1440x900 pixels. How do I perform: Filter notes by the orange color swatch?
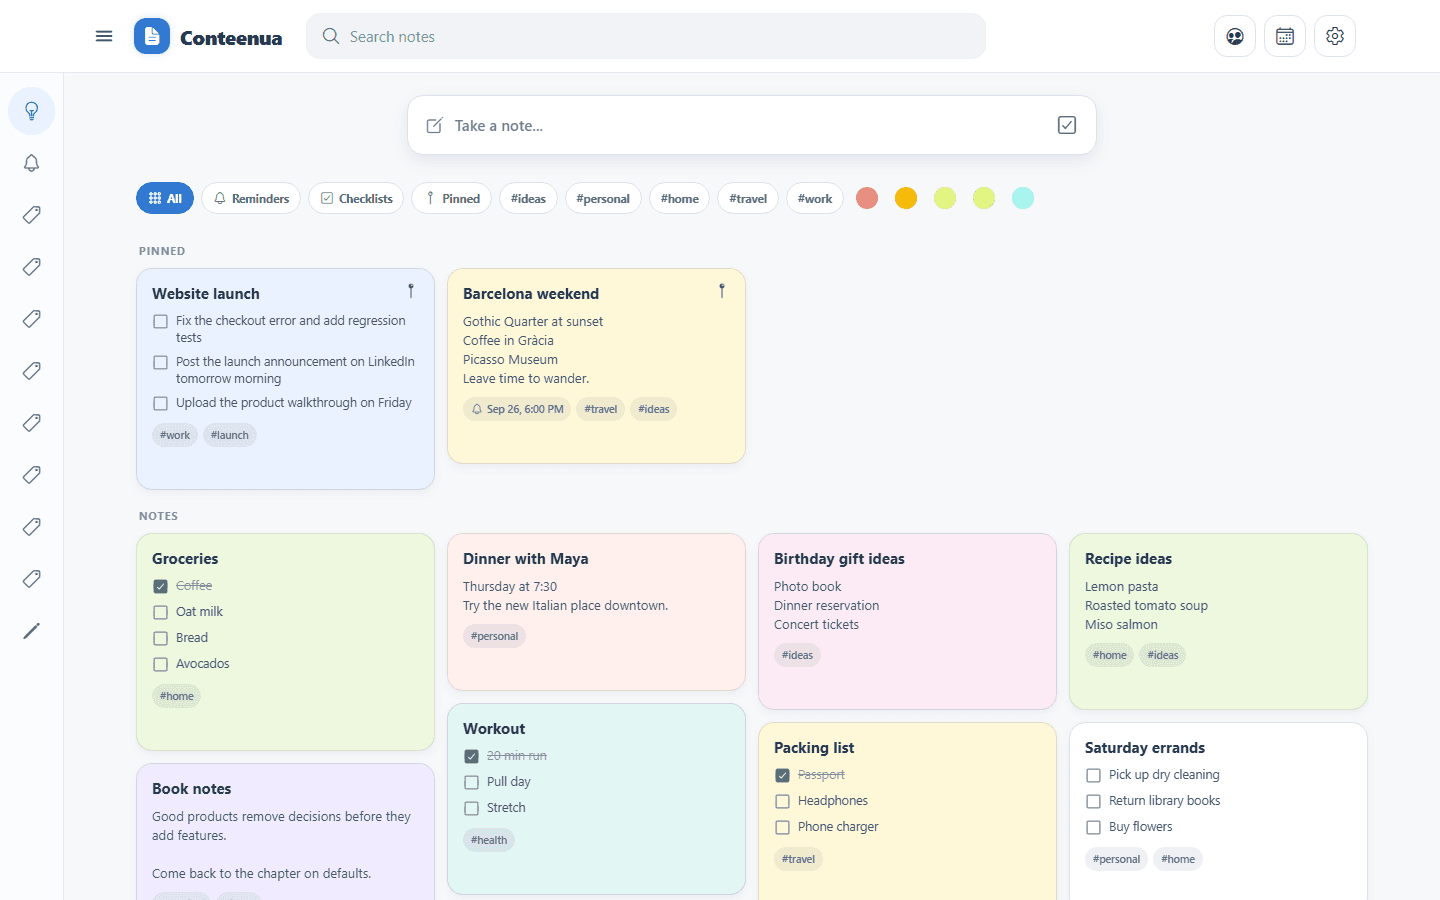pos(906,198)
